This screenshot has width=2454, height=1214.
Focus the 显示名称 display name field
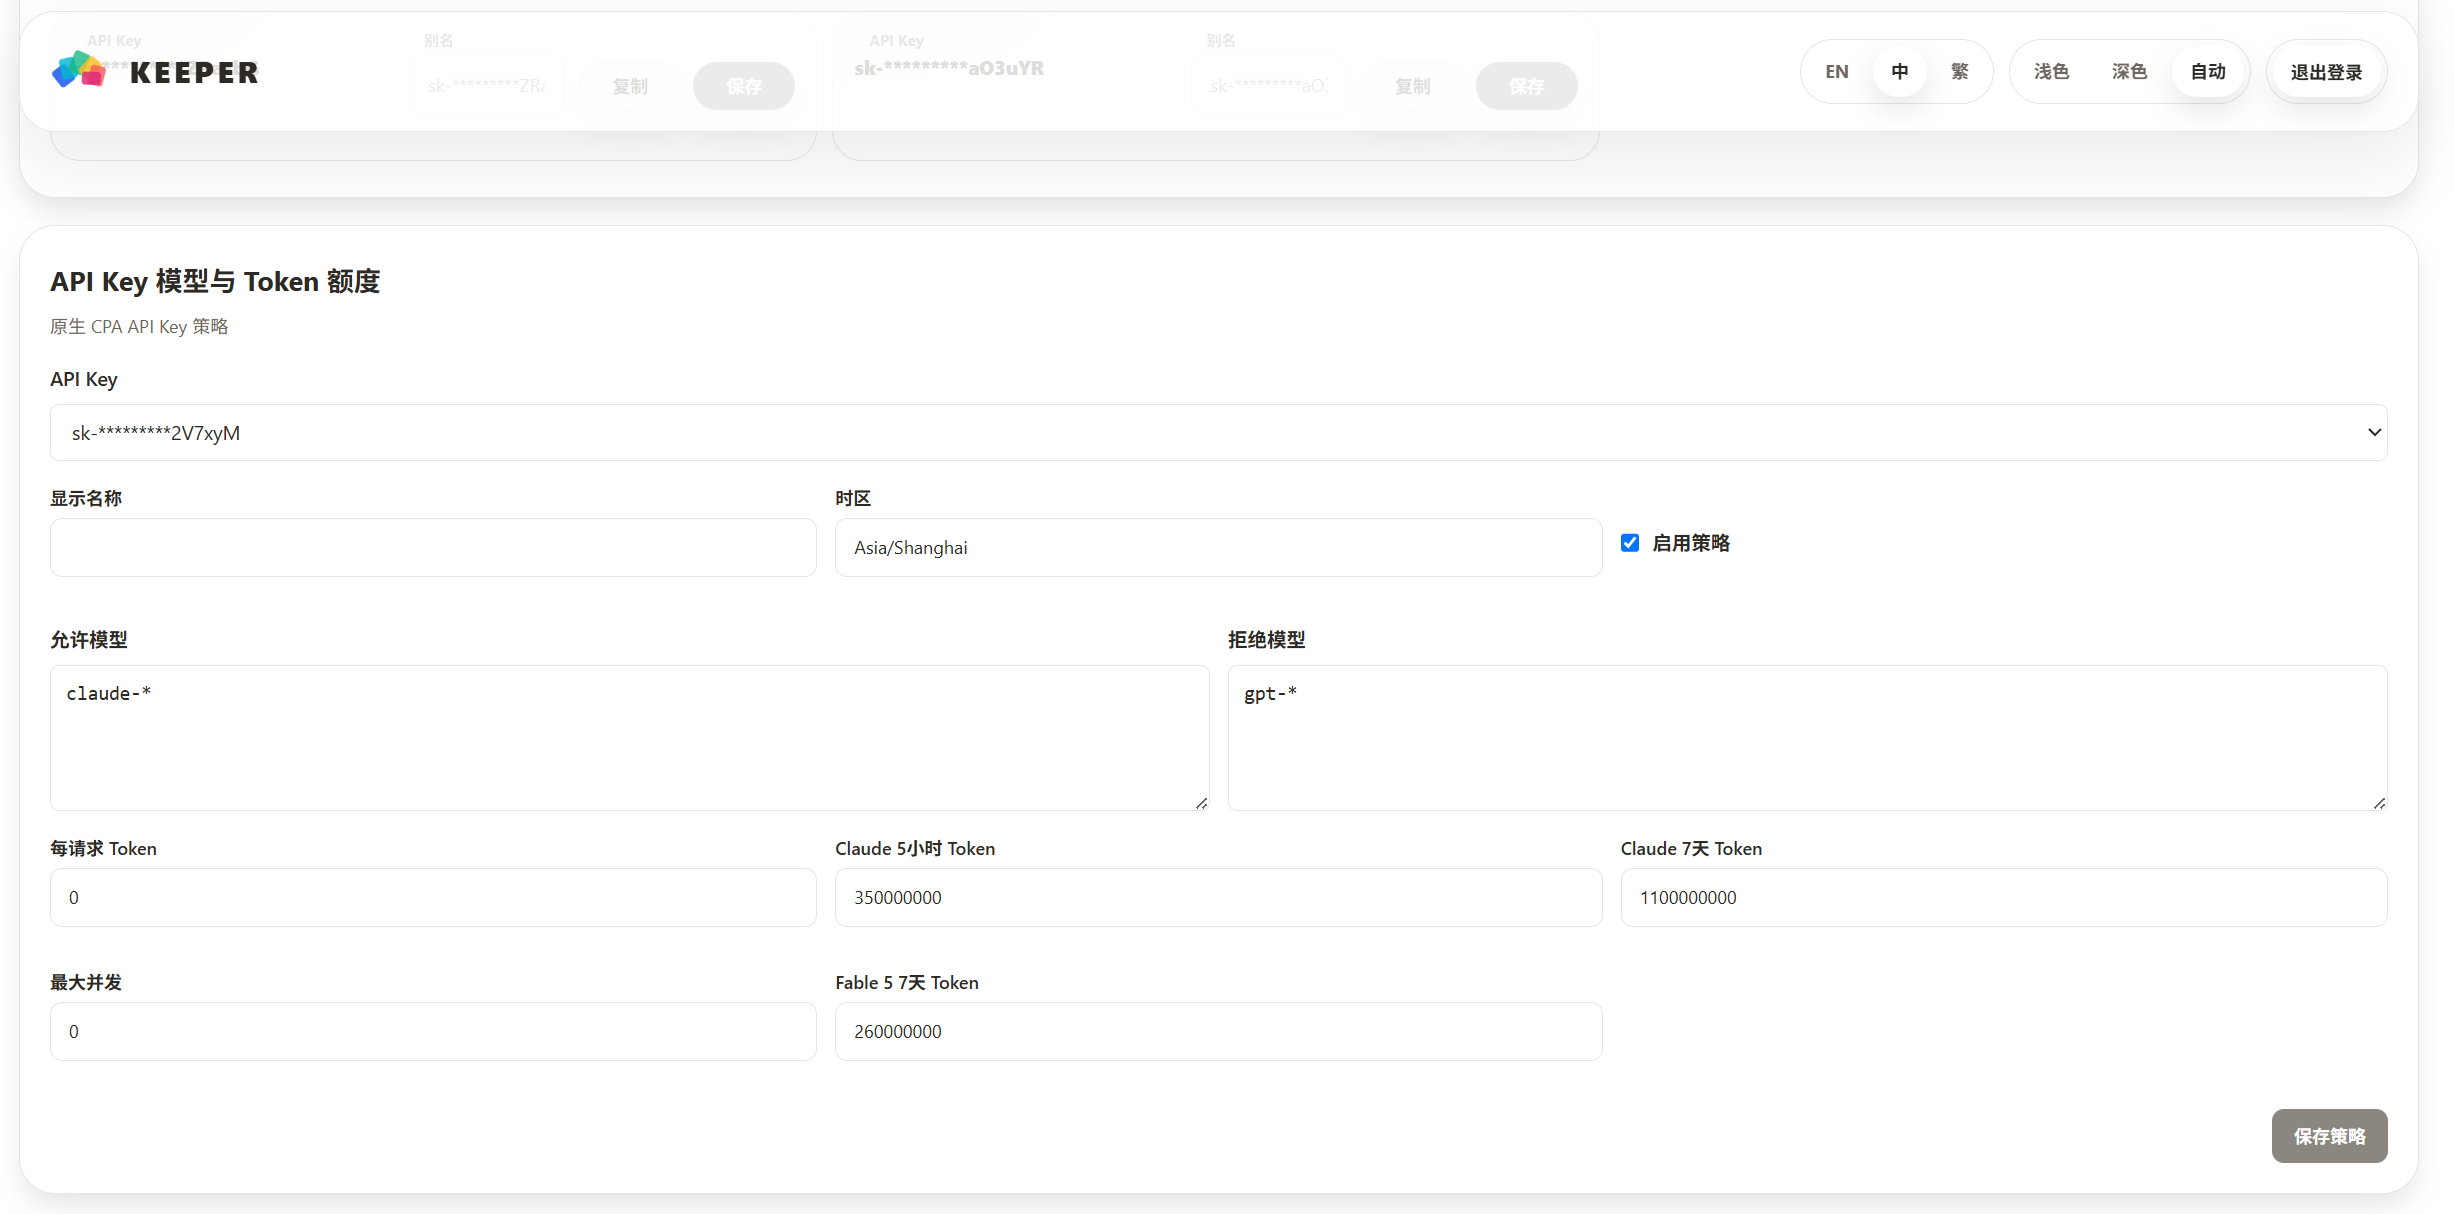pyautogui.click(x=433, y=547)
